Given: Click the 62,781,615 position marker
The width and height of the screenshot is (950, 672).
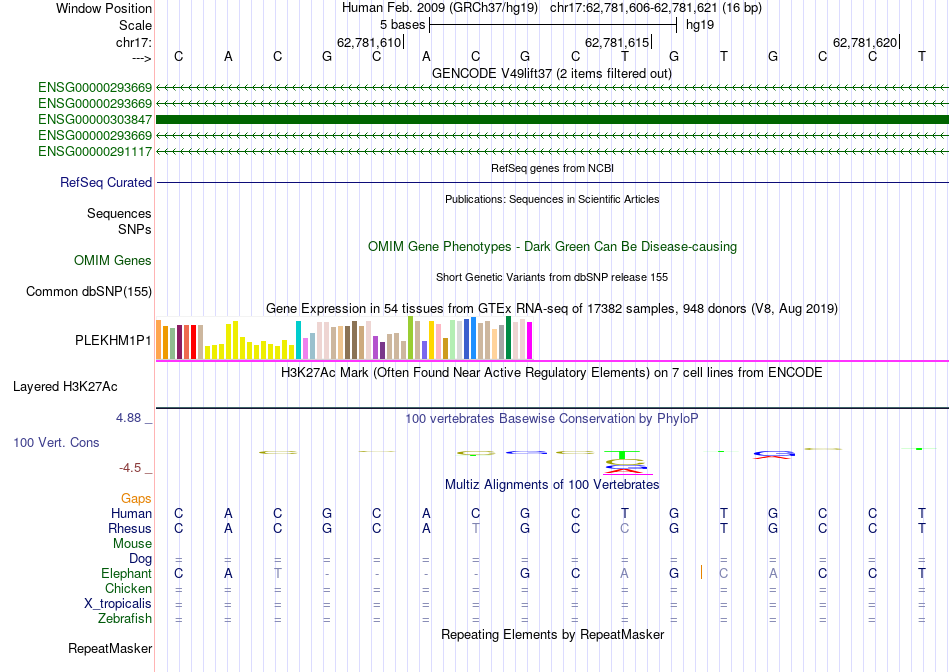Looking at the screenshot, I should coord(617,42).
